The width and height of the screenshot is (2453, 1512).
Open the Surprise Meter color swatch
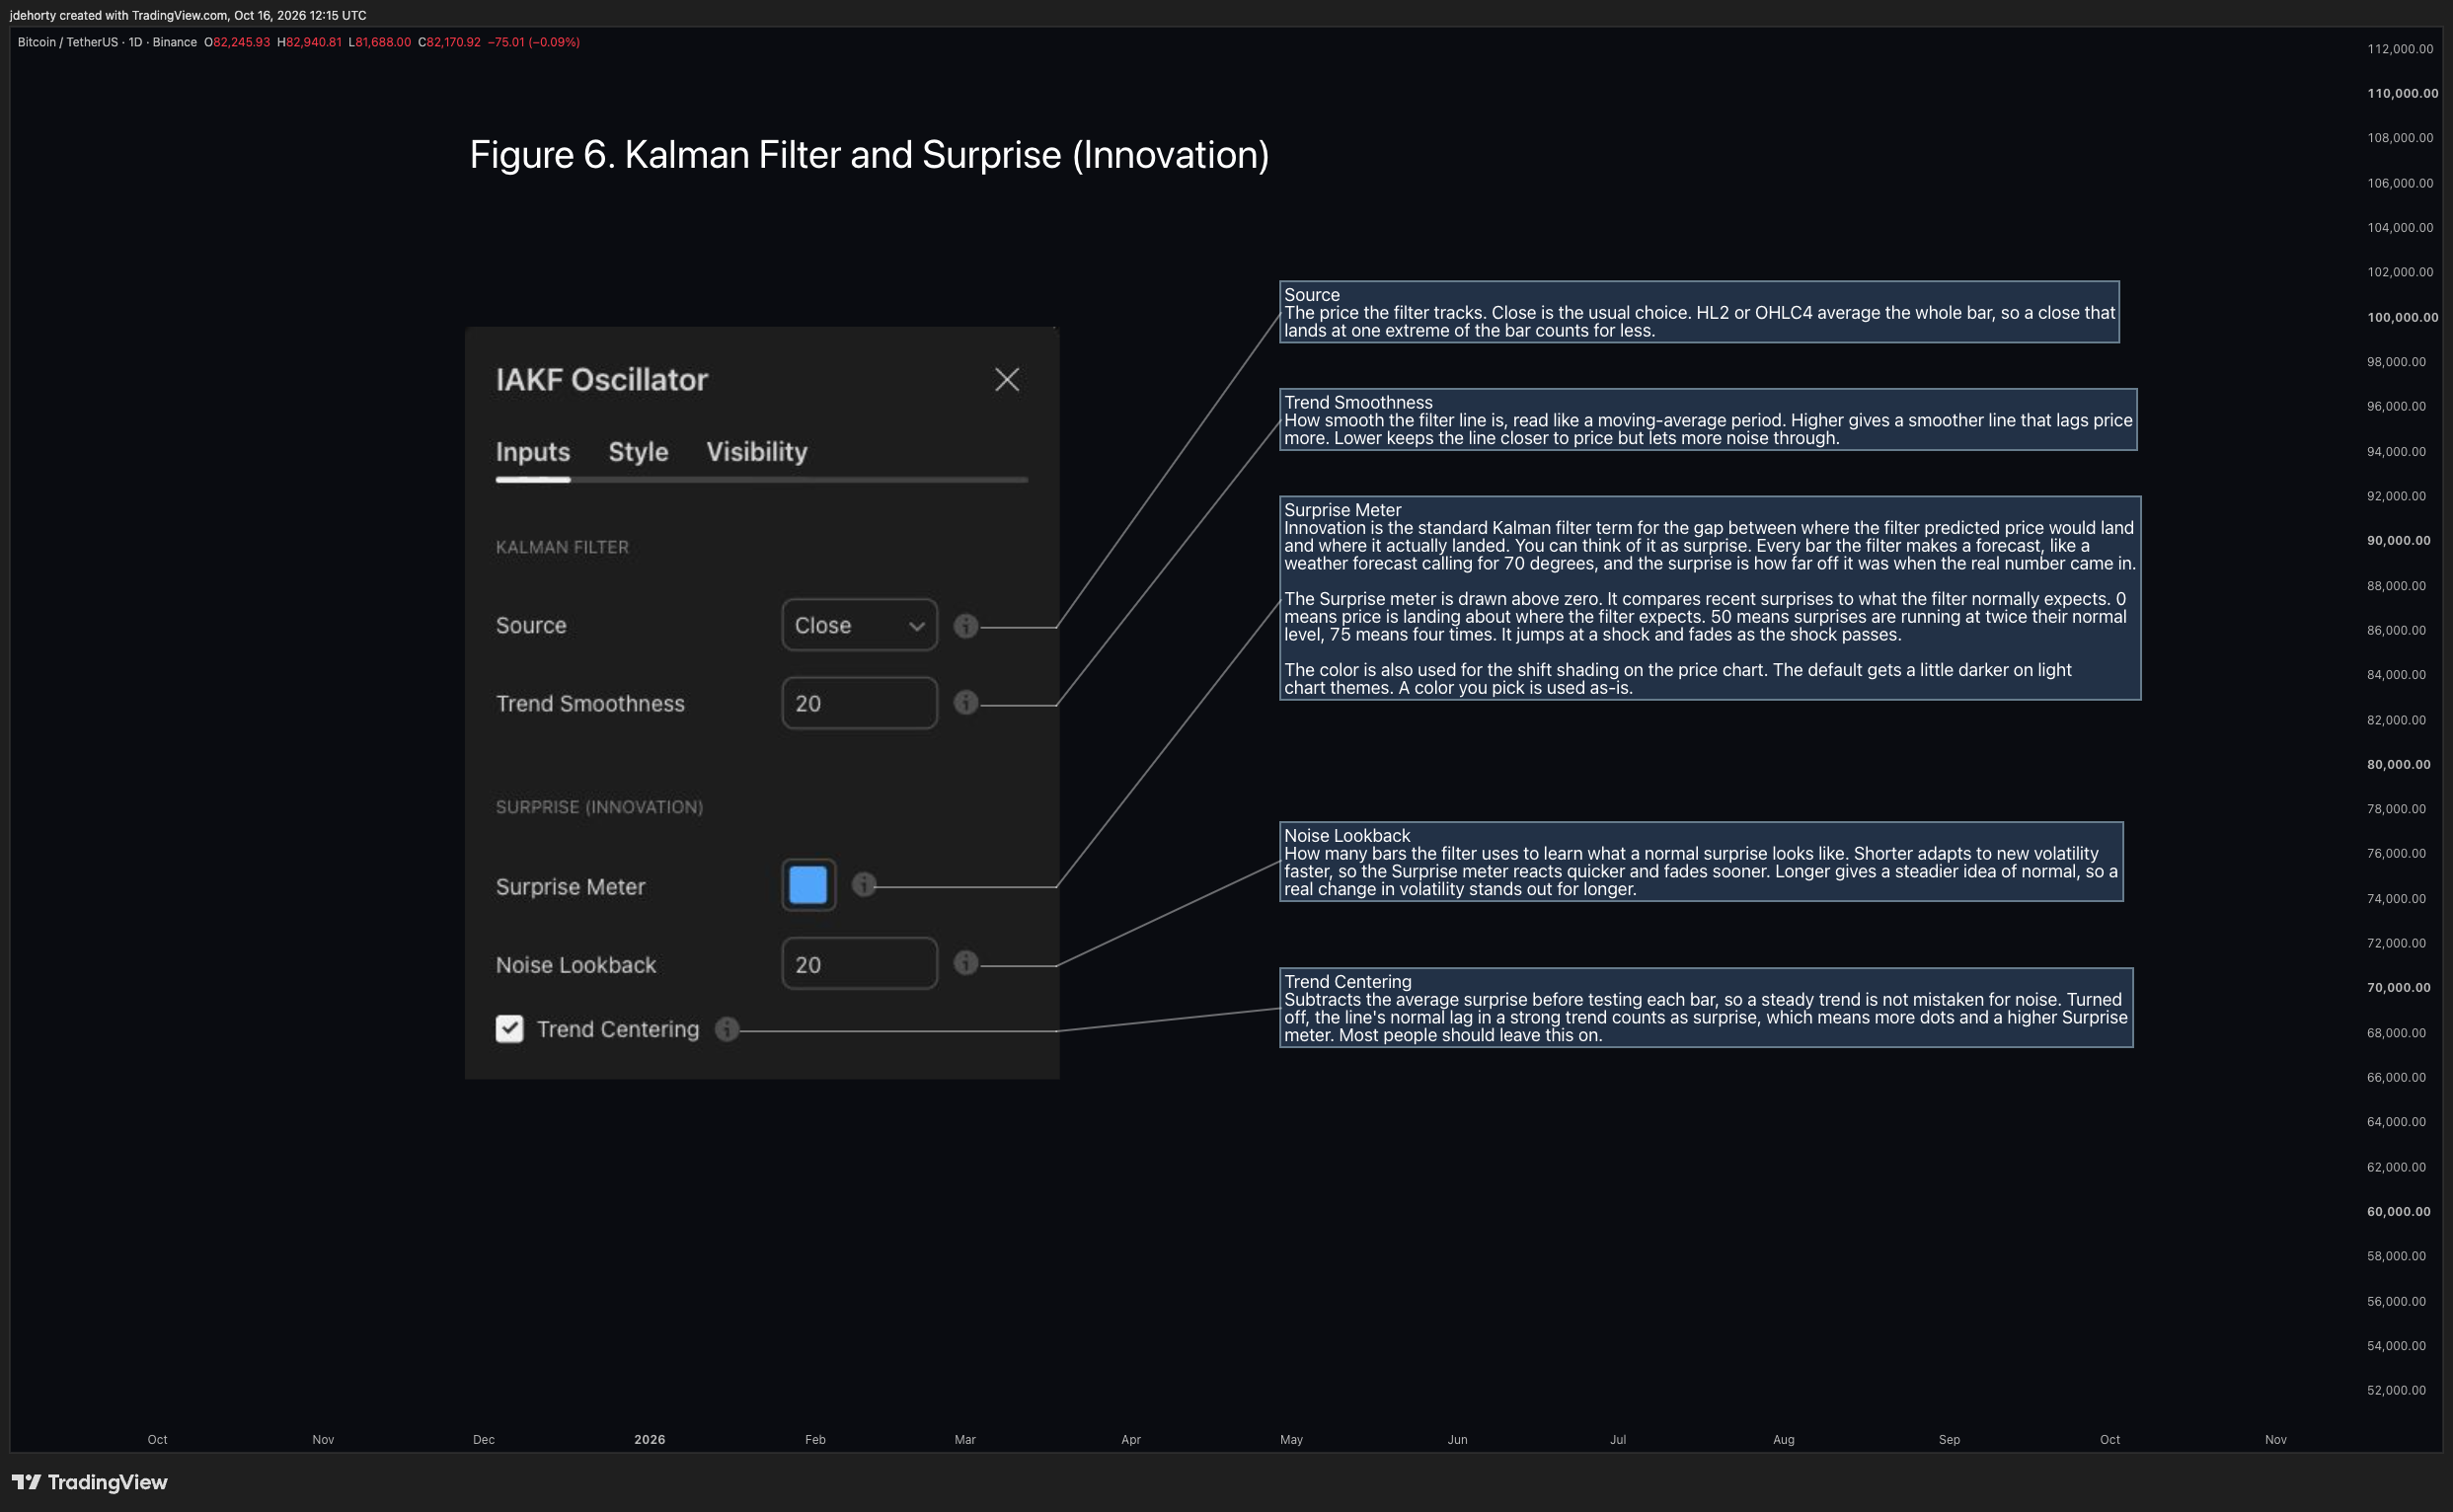click(808, 885)
